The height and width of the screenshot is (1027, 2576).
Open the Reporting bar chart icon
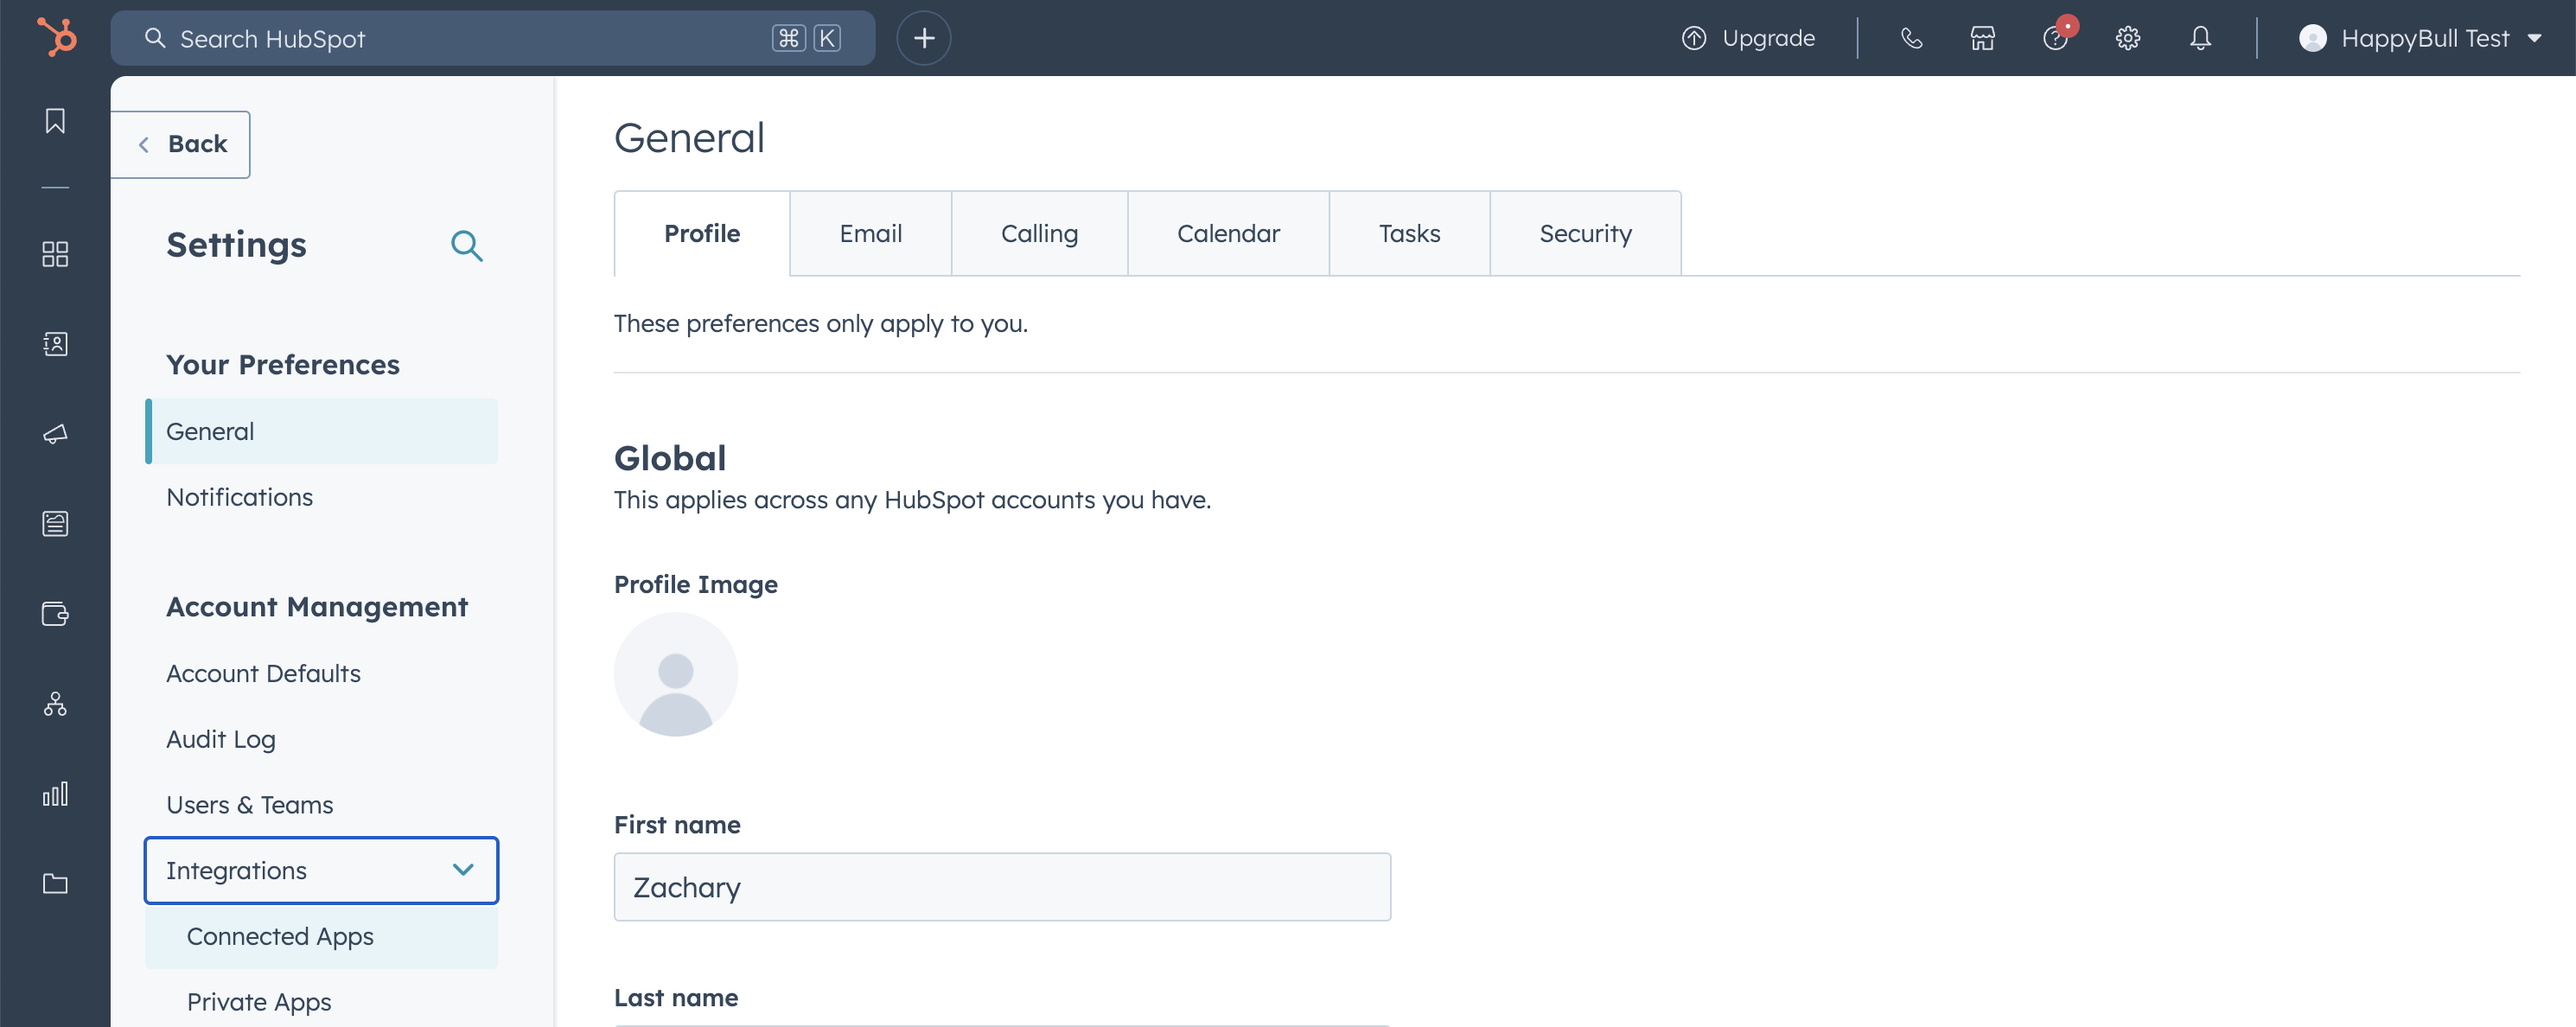tap(55, 794)
